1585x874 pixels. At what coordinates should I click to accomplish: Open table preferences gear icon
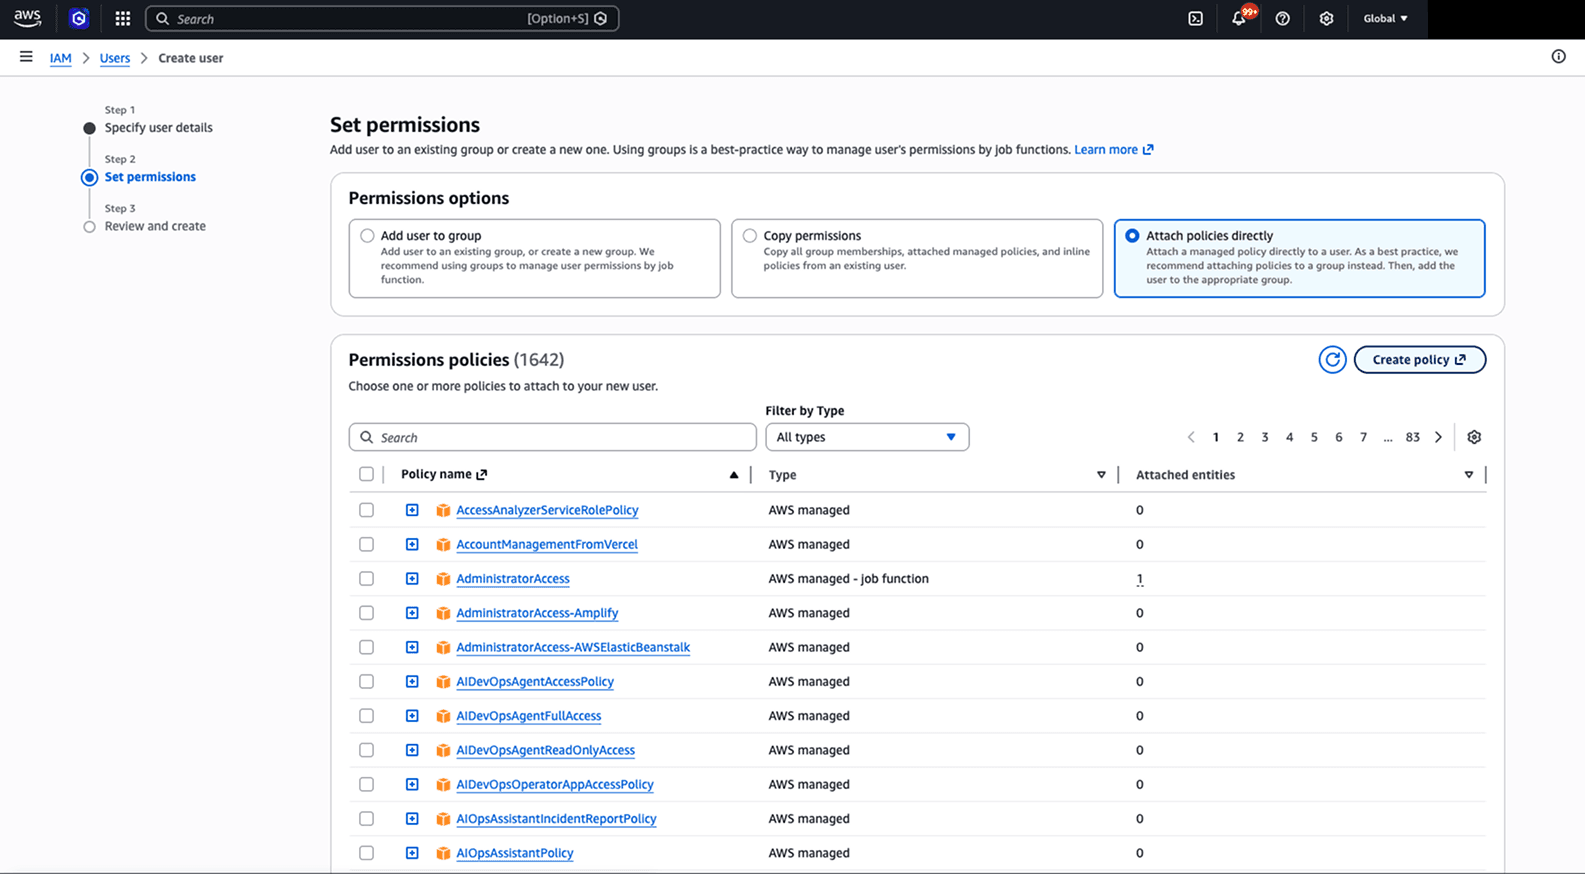(1474, 437)
